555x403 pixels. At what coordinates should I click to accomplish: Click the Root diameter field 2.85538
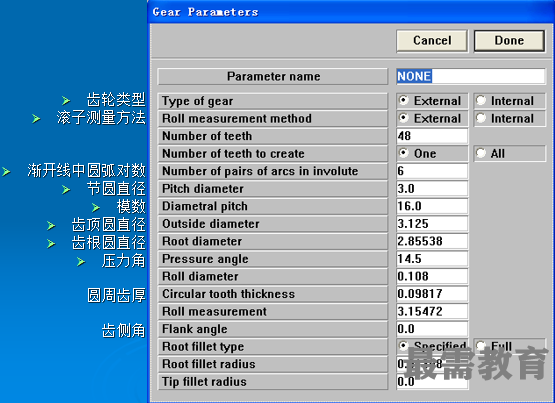coord(432,241)
